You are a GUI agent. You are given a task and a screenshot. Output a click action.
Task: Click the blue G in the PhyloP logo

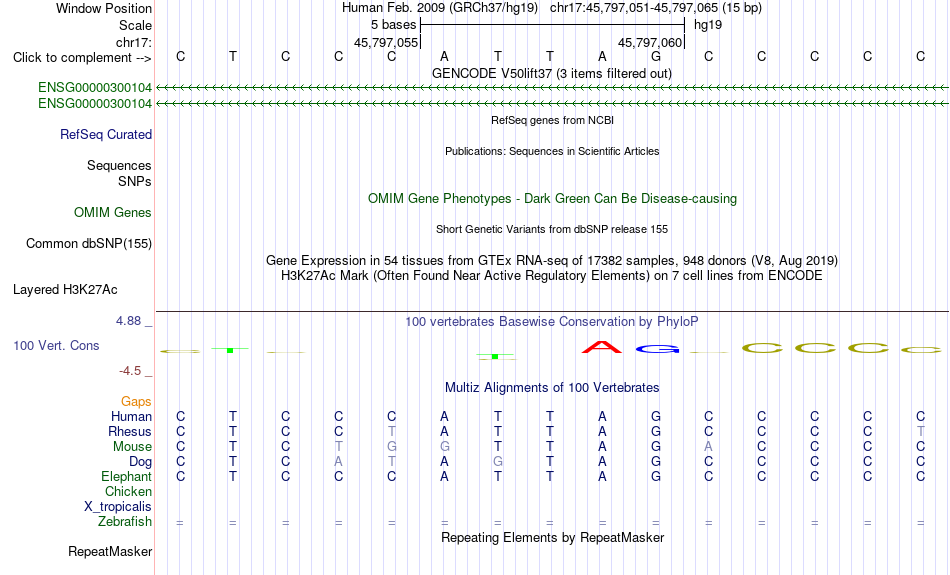(657, 348)
